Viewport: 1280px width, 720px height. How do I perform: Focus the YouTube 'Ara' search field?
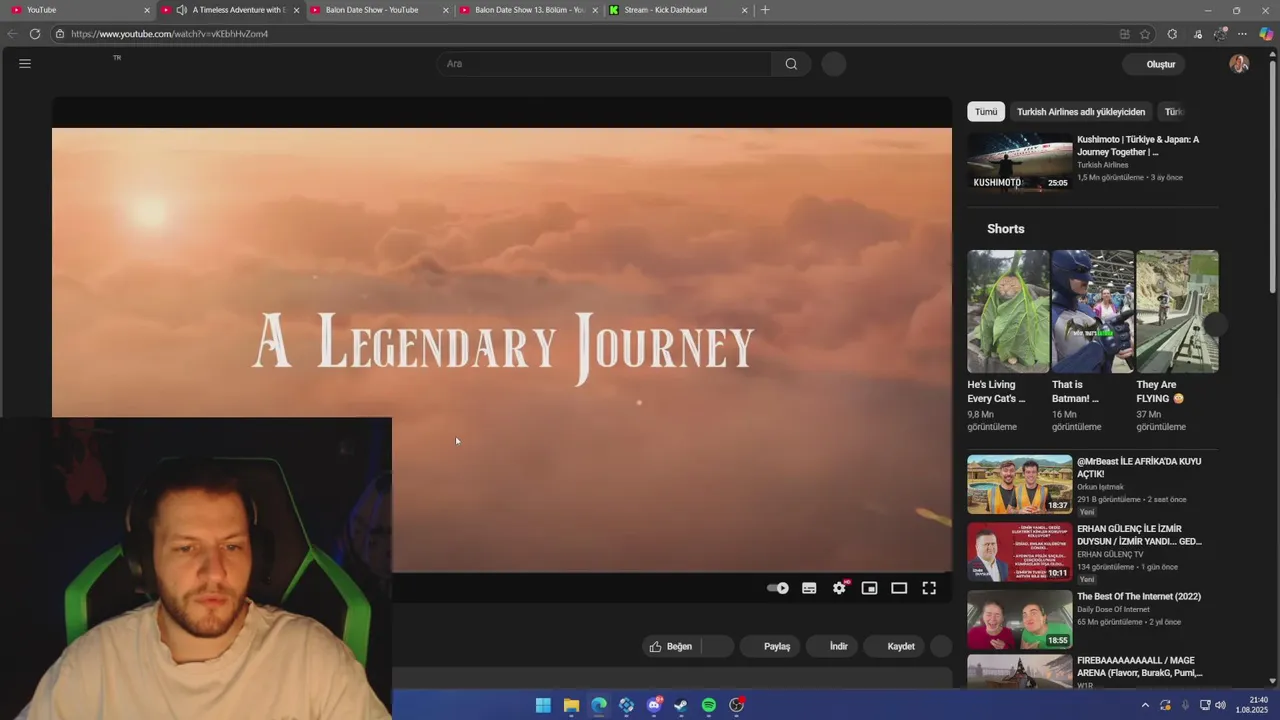tap(603, 64)
